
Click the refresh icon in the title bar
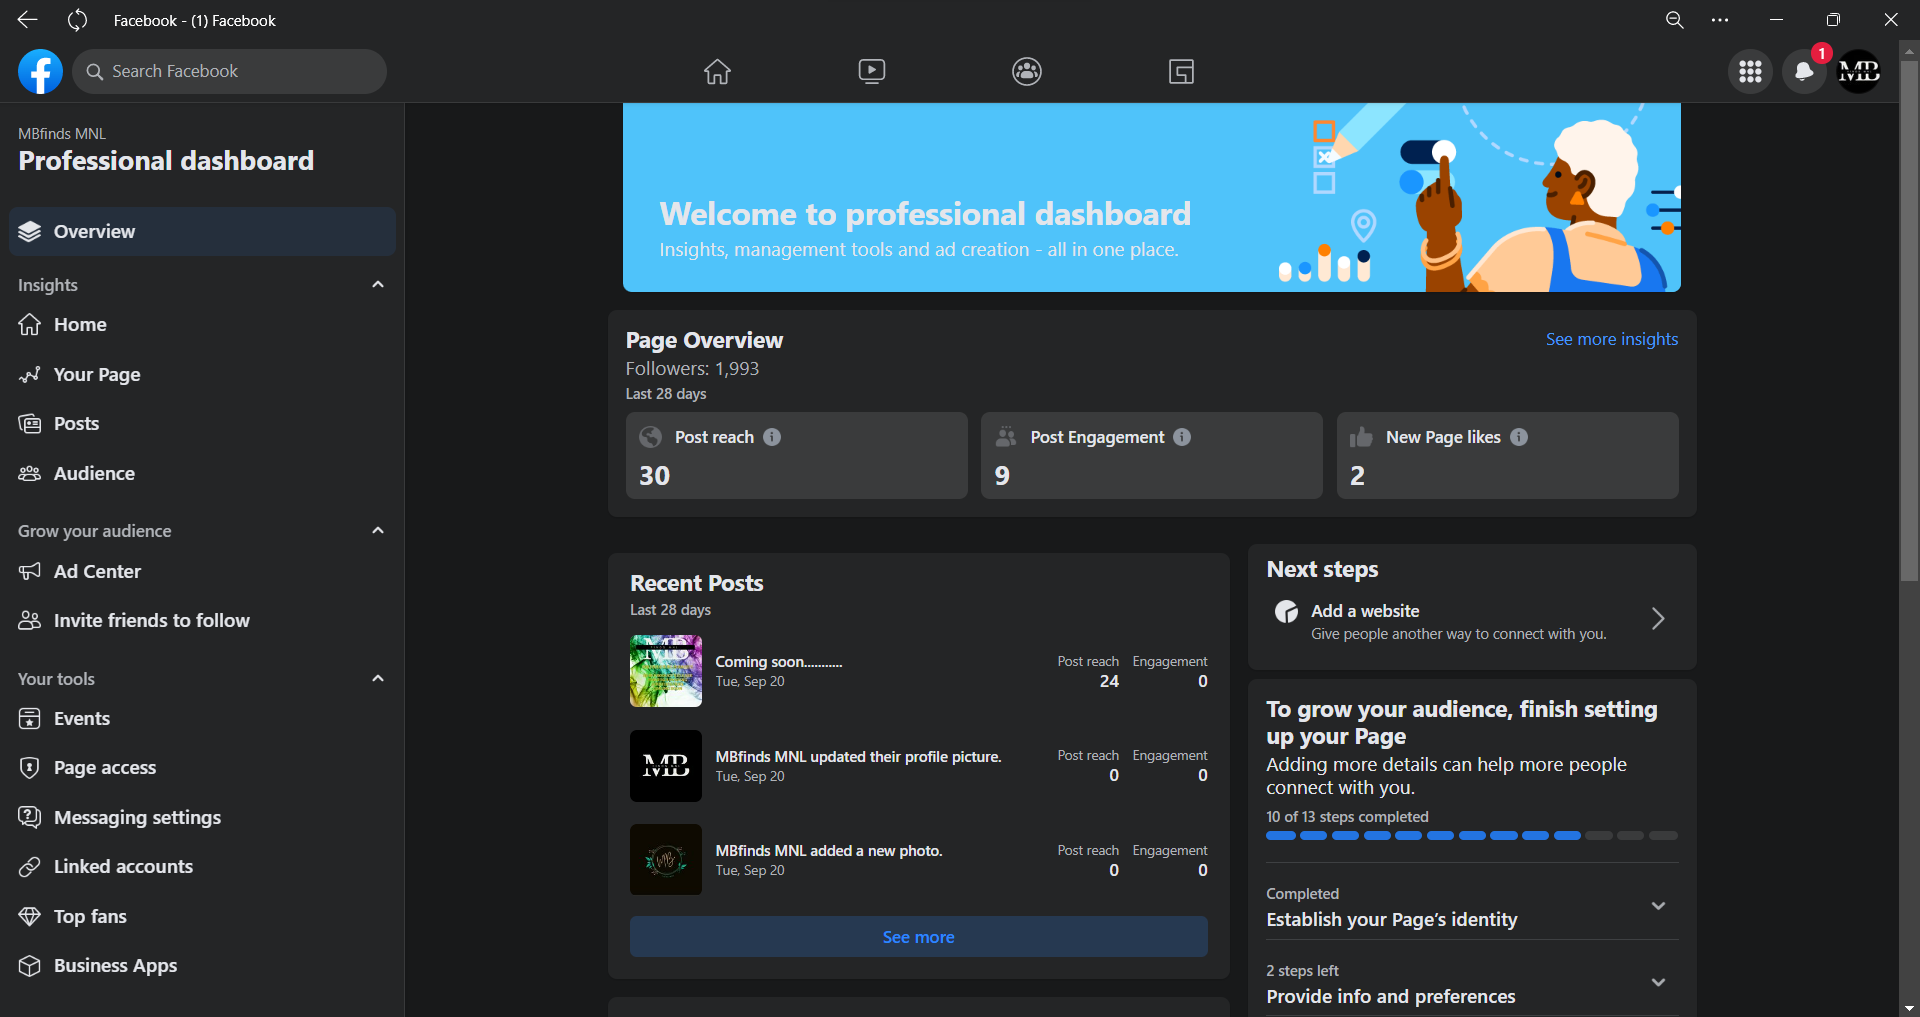pyautogui.click(x=77, y=20)
